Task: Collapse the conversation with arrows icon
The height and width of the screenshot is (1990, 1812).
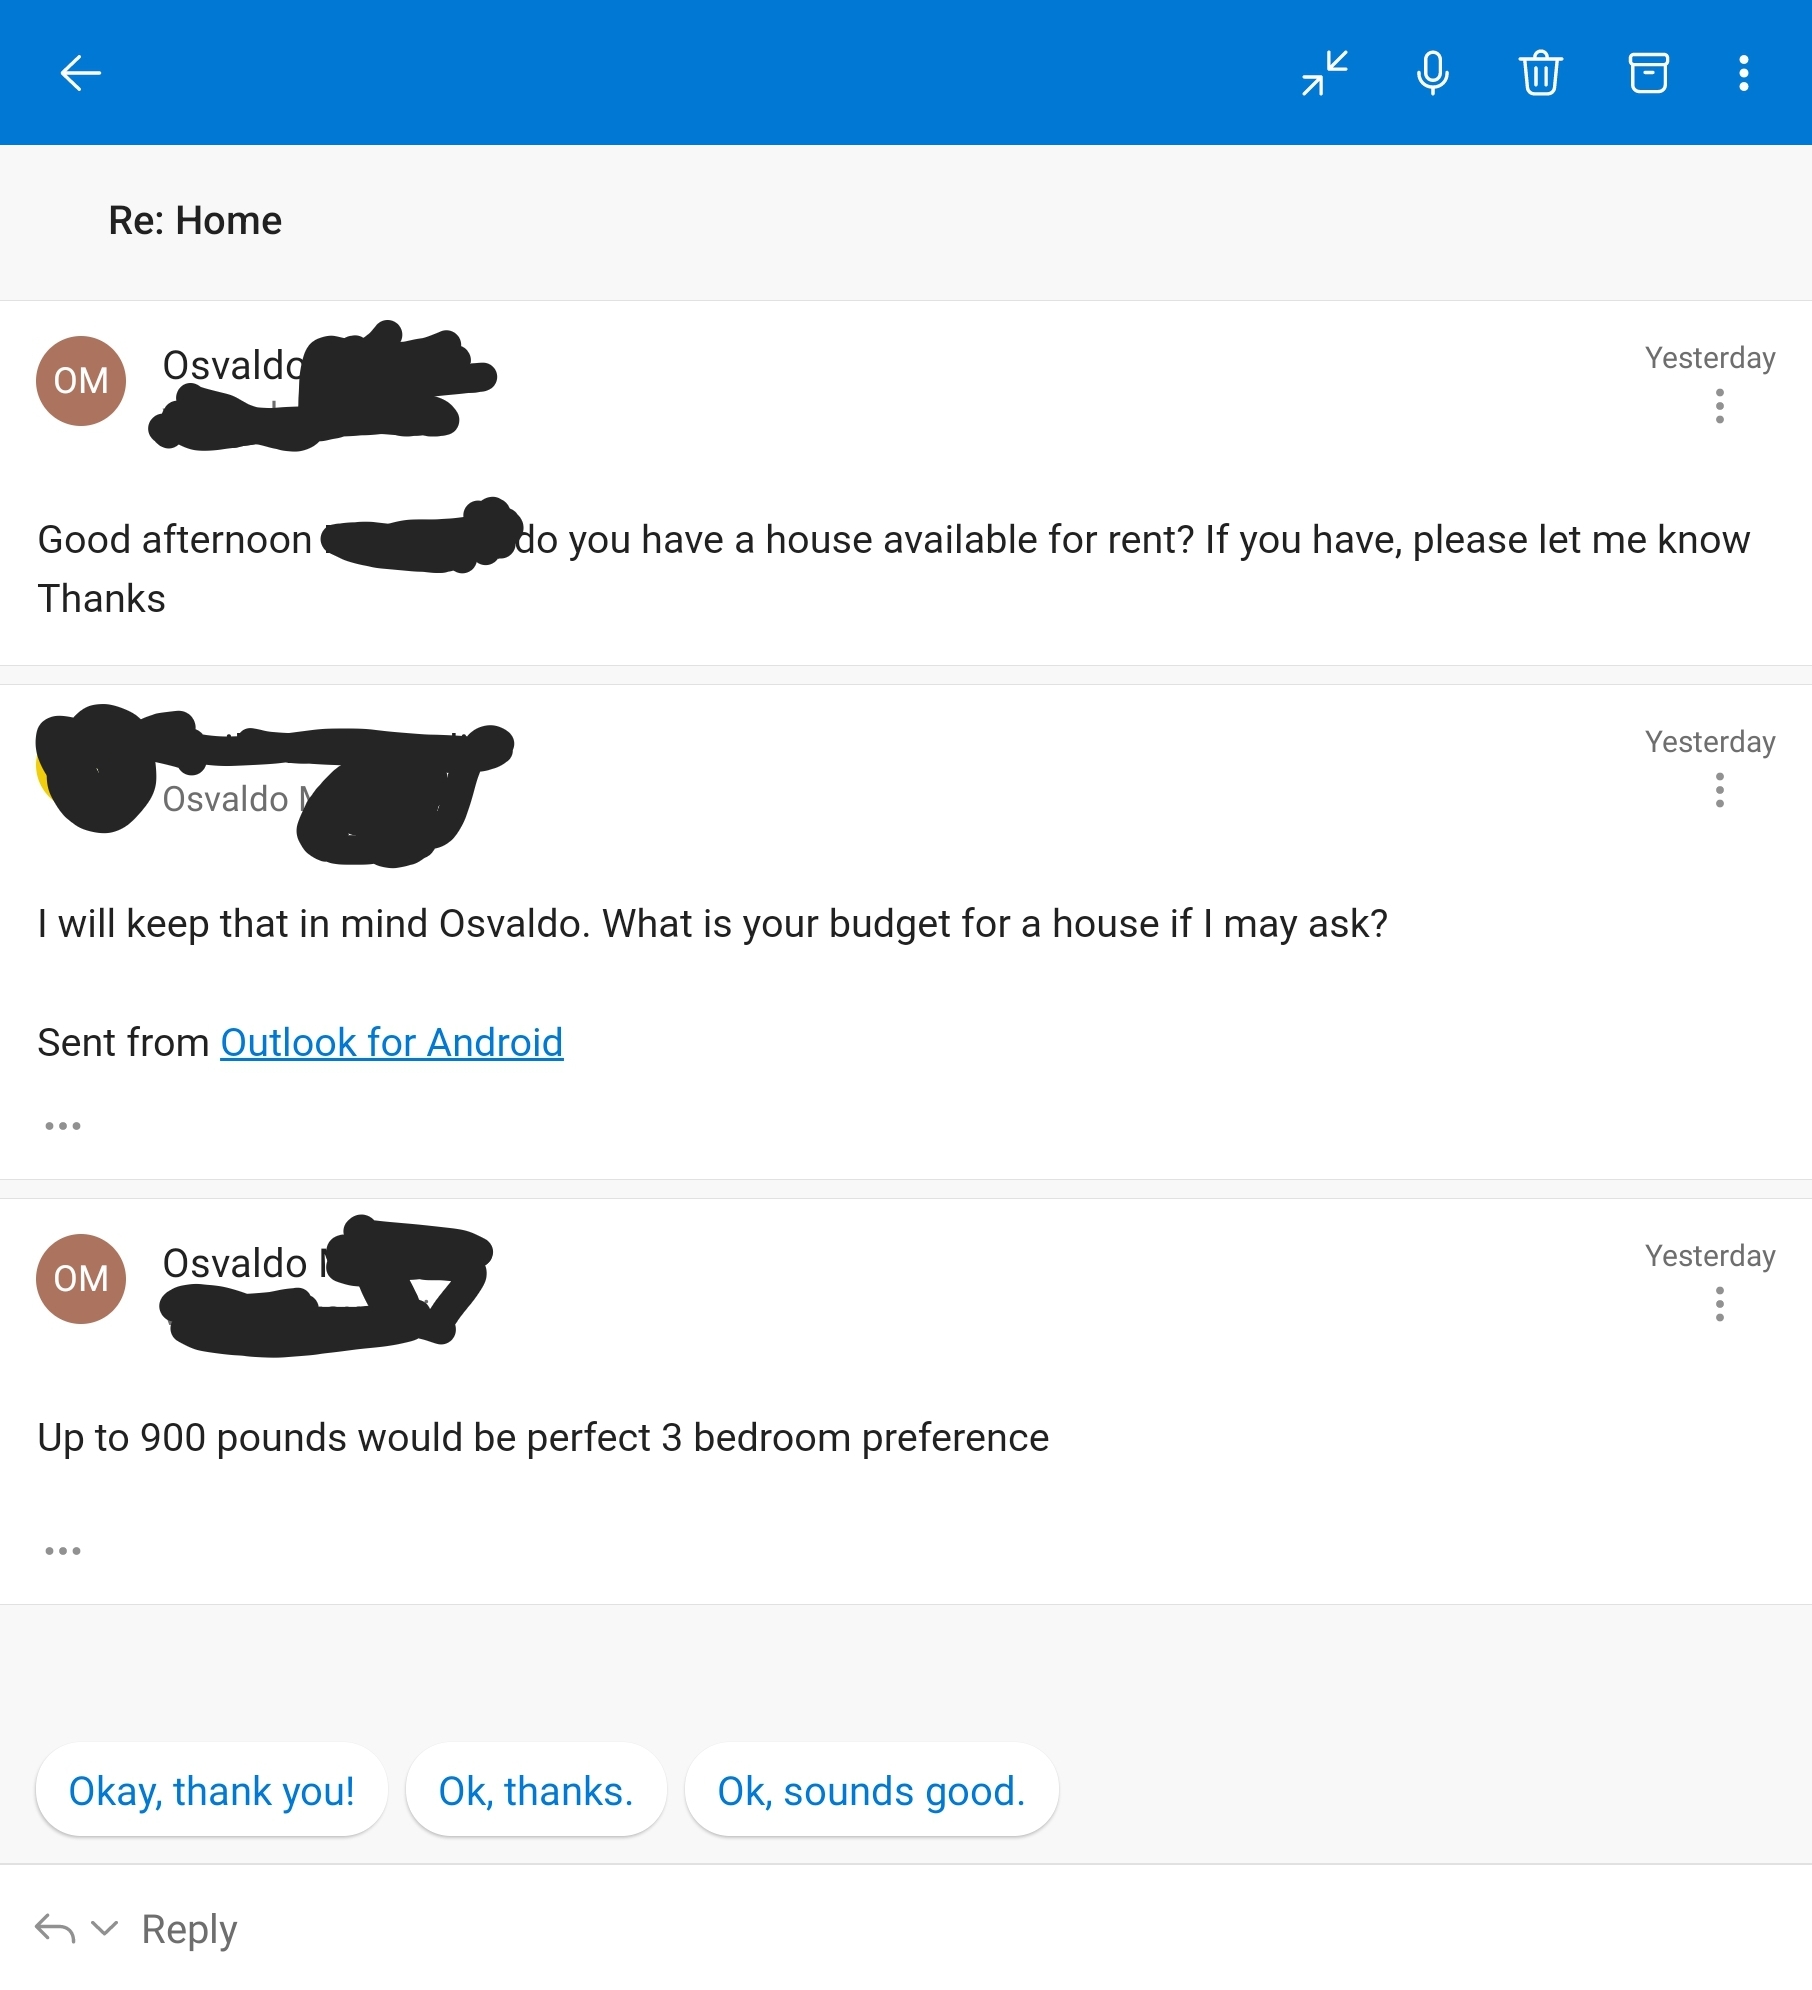Action: [1325, 73]
